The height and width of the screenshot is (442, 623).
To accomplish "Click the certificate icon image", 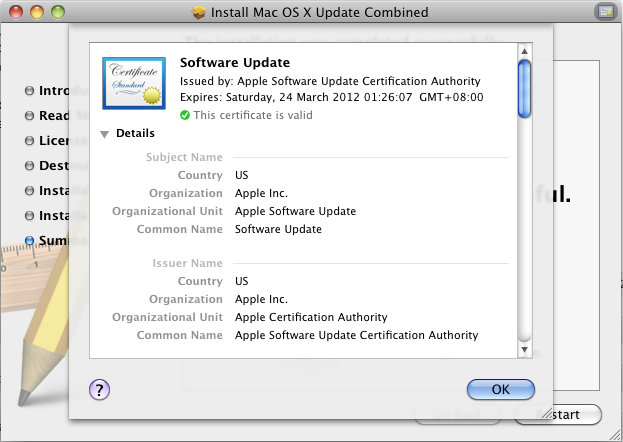I will (x=134, y=83).
